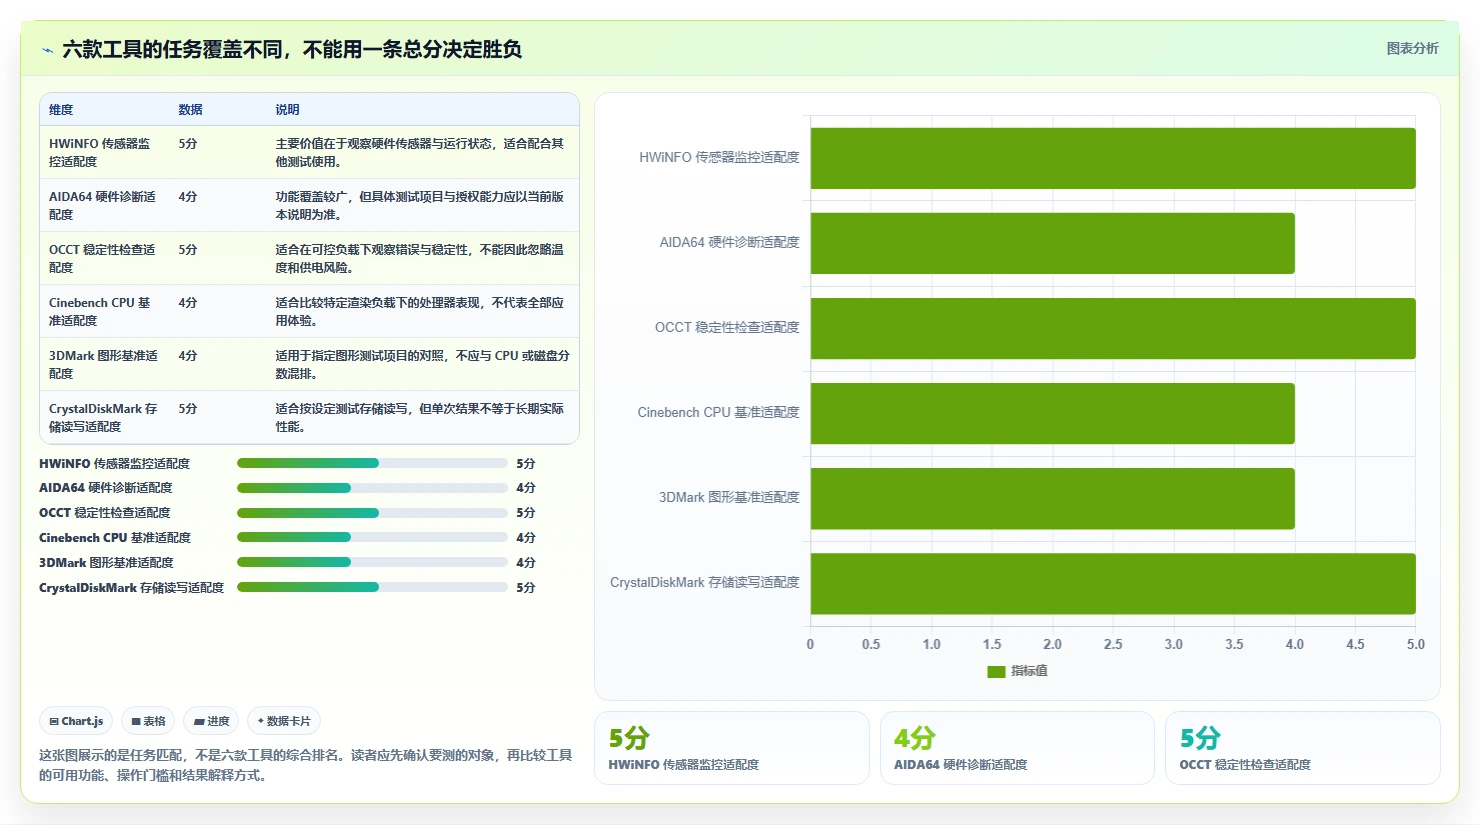Click the OCCT chart bar

coord(1113,328)
